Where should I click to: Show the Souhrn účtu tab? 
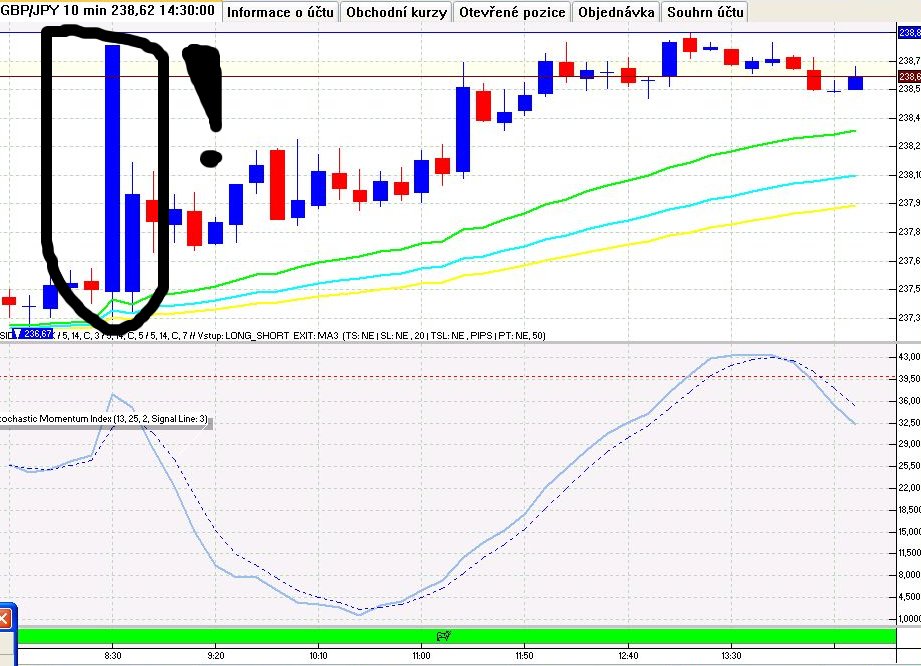click(705, 12)
